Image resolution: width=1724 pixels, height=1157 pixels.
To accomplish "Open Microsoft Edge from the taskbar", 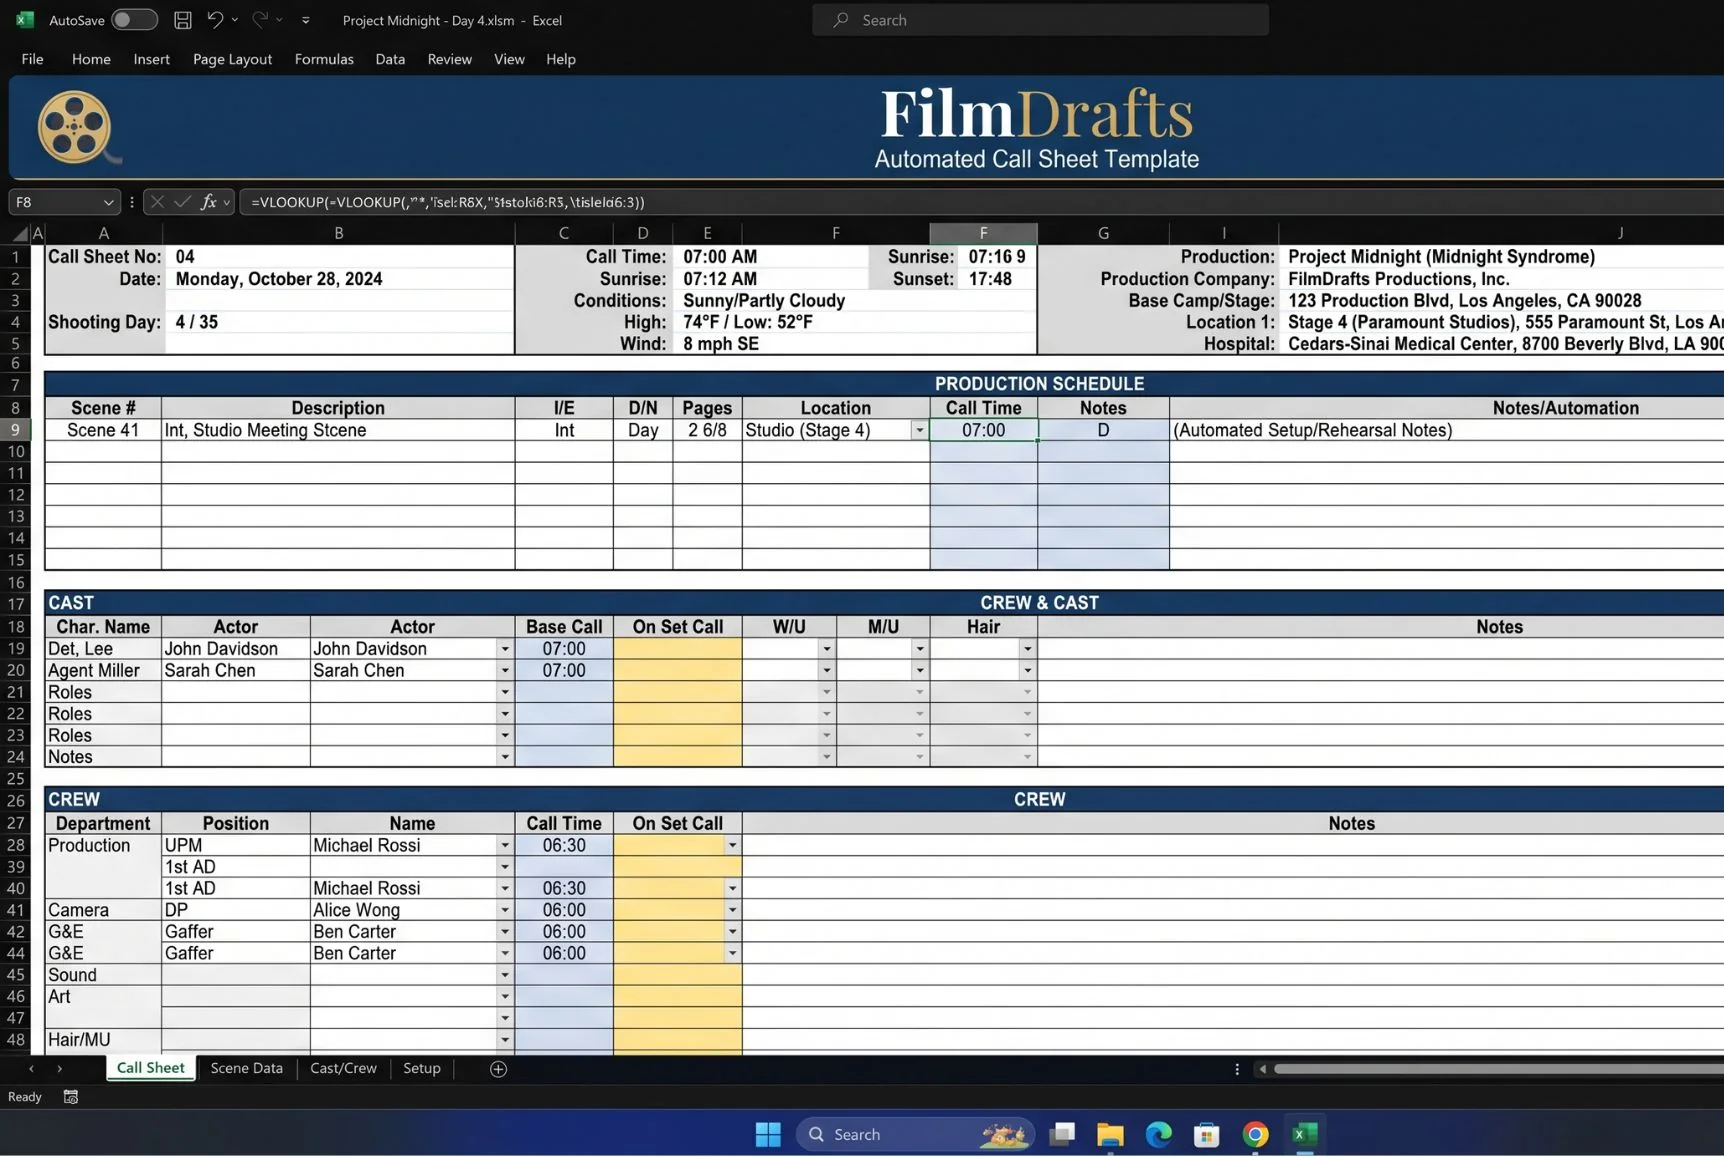I will (x=1158, y=1134).
